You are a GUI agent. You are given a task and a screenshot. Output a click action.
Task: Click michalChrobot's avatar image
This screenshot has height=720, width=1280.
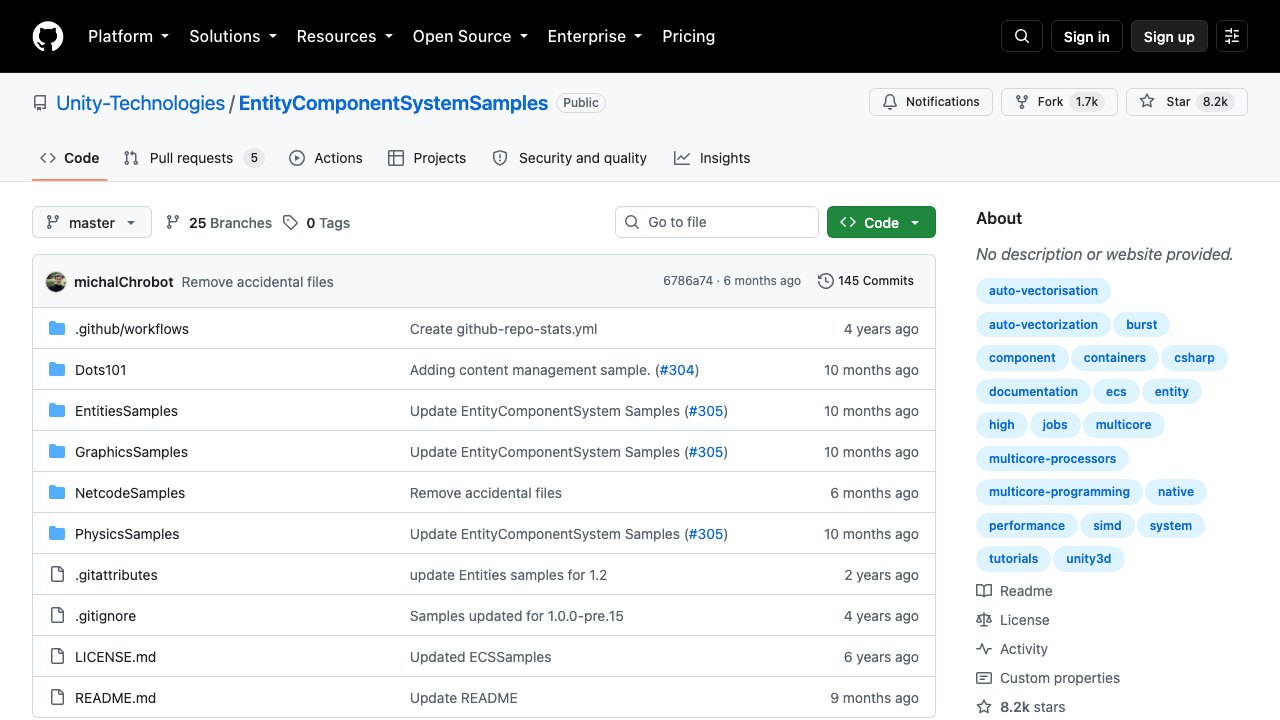click(56, 281)
